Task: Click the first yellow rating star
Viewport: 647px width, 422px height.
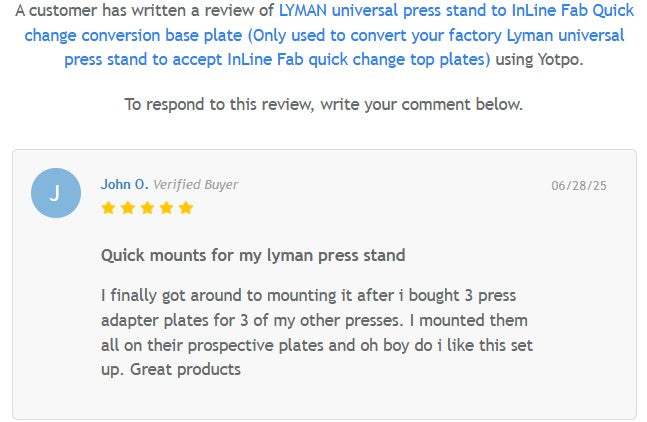Action: tap(108, 208)
